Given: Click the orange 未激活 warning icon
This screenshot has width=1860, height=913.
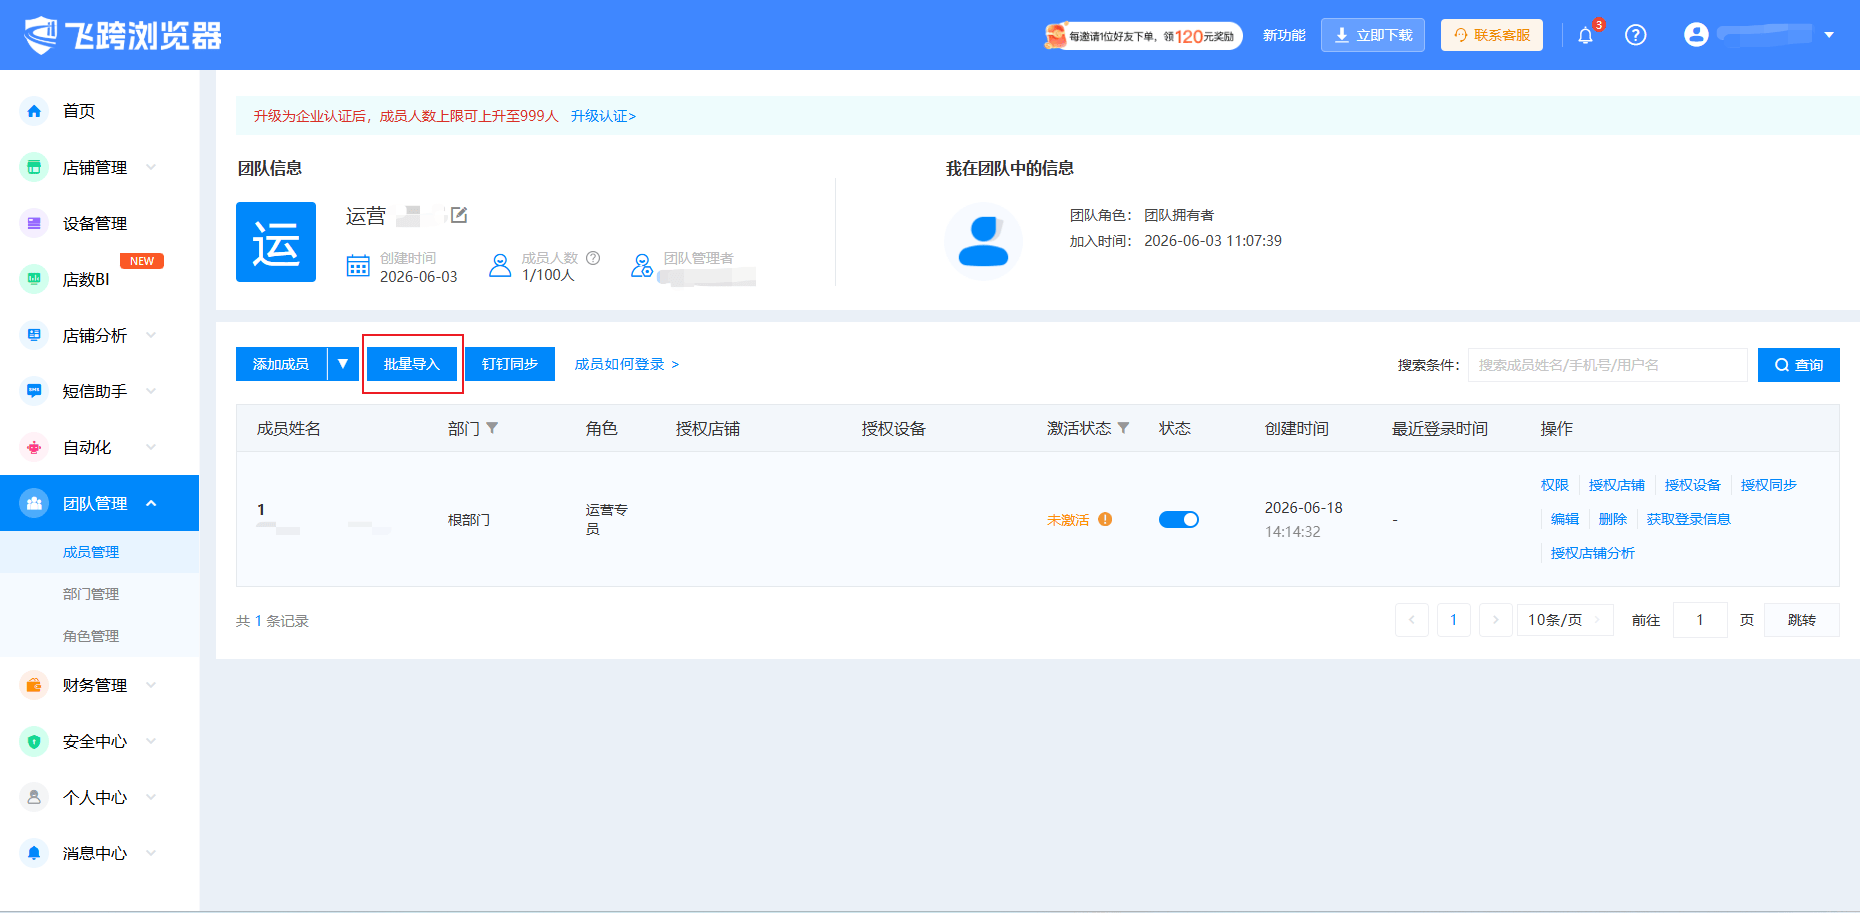Looking at the screenshot, I should tap(1105, 519).
